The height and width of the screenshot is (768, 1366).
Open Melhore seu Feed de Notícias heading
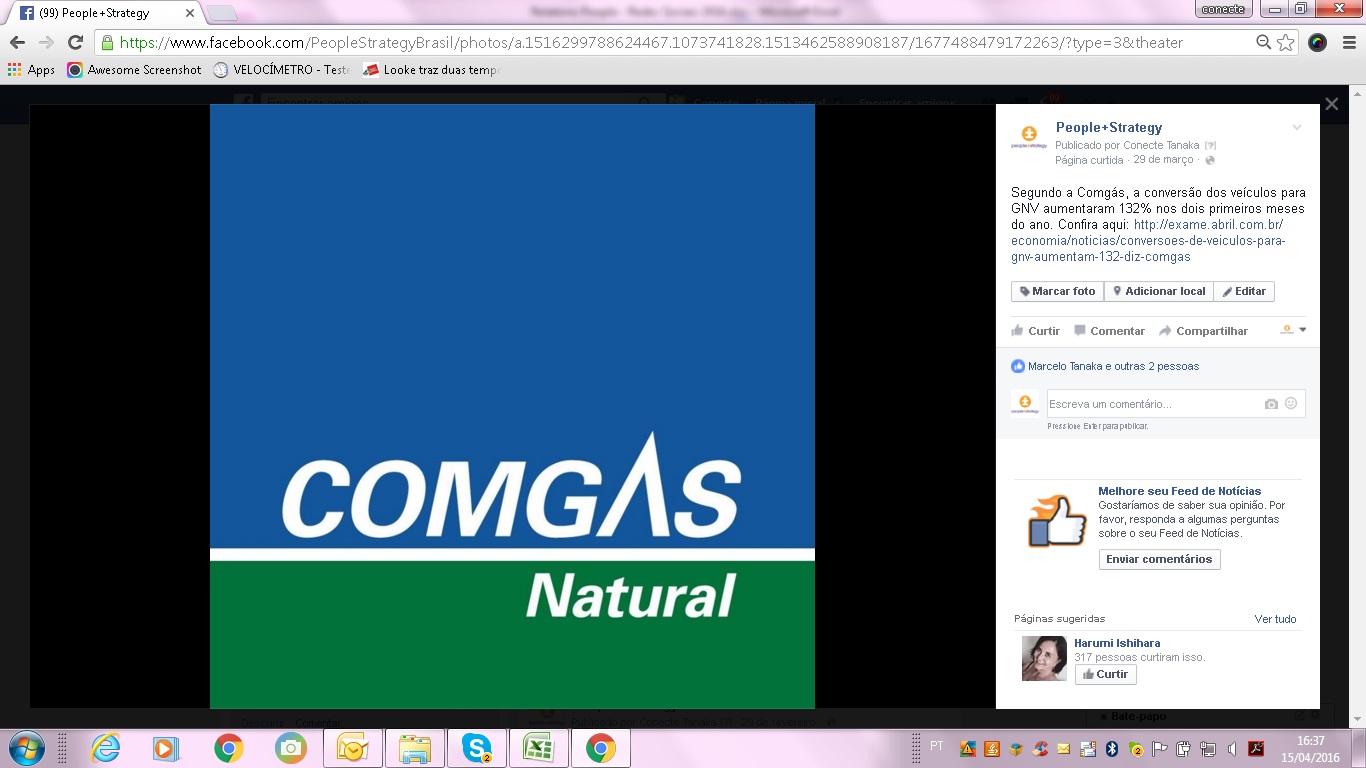pyautogui.click(x=1180, y=491)
